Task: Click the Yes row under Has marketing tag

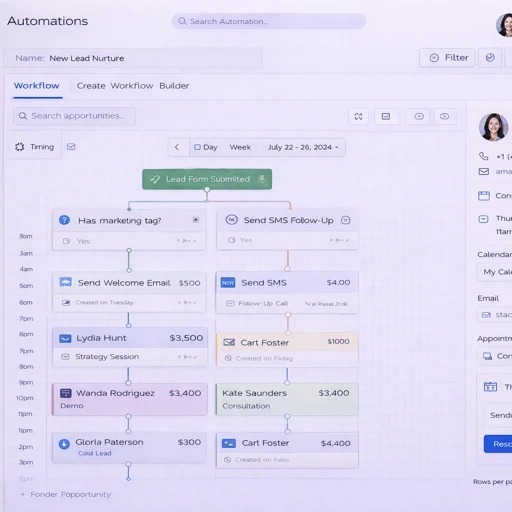Action: 129,241
